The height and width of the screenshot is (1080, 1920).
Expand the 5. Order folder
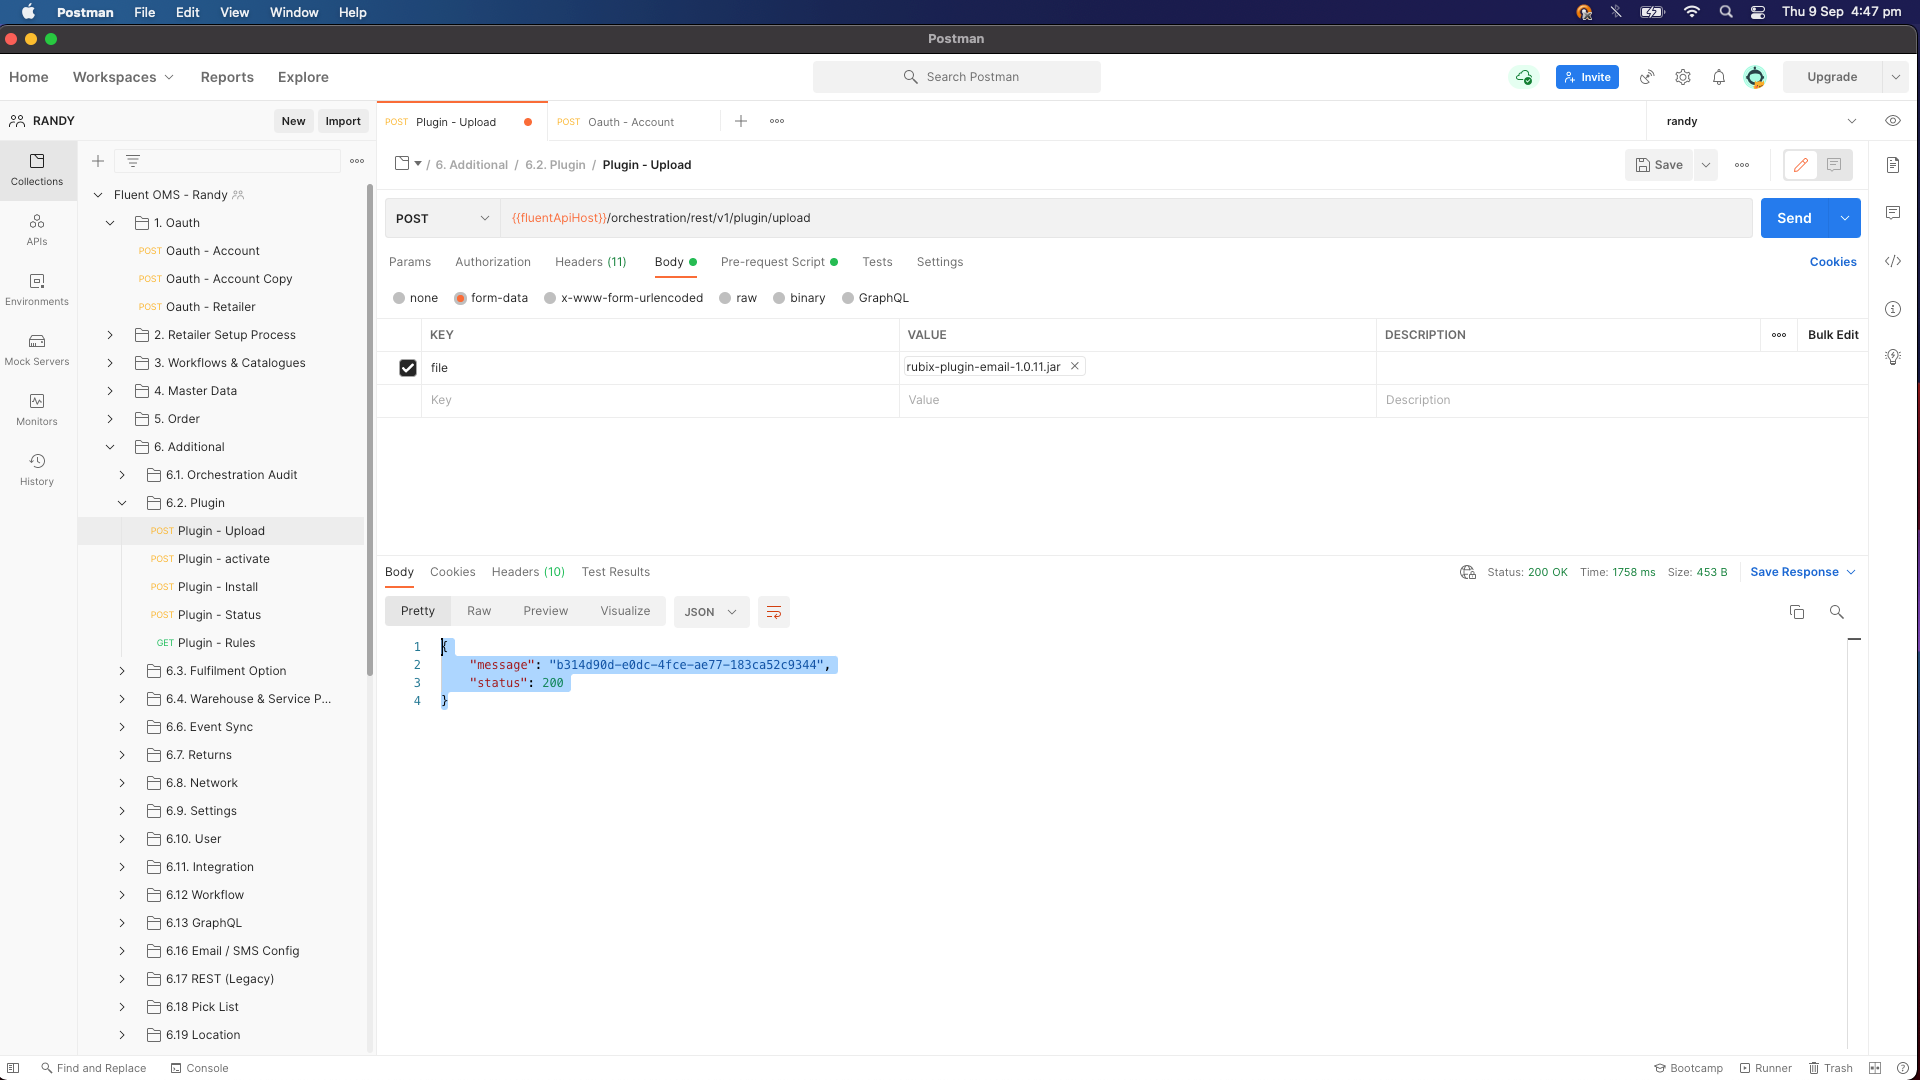pos(110,419)
